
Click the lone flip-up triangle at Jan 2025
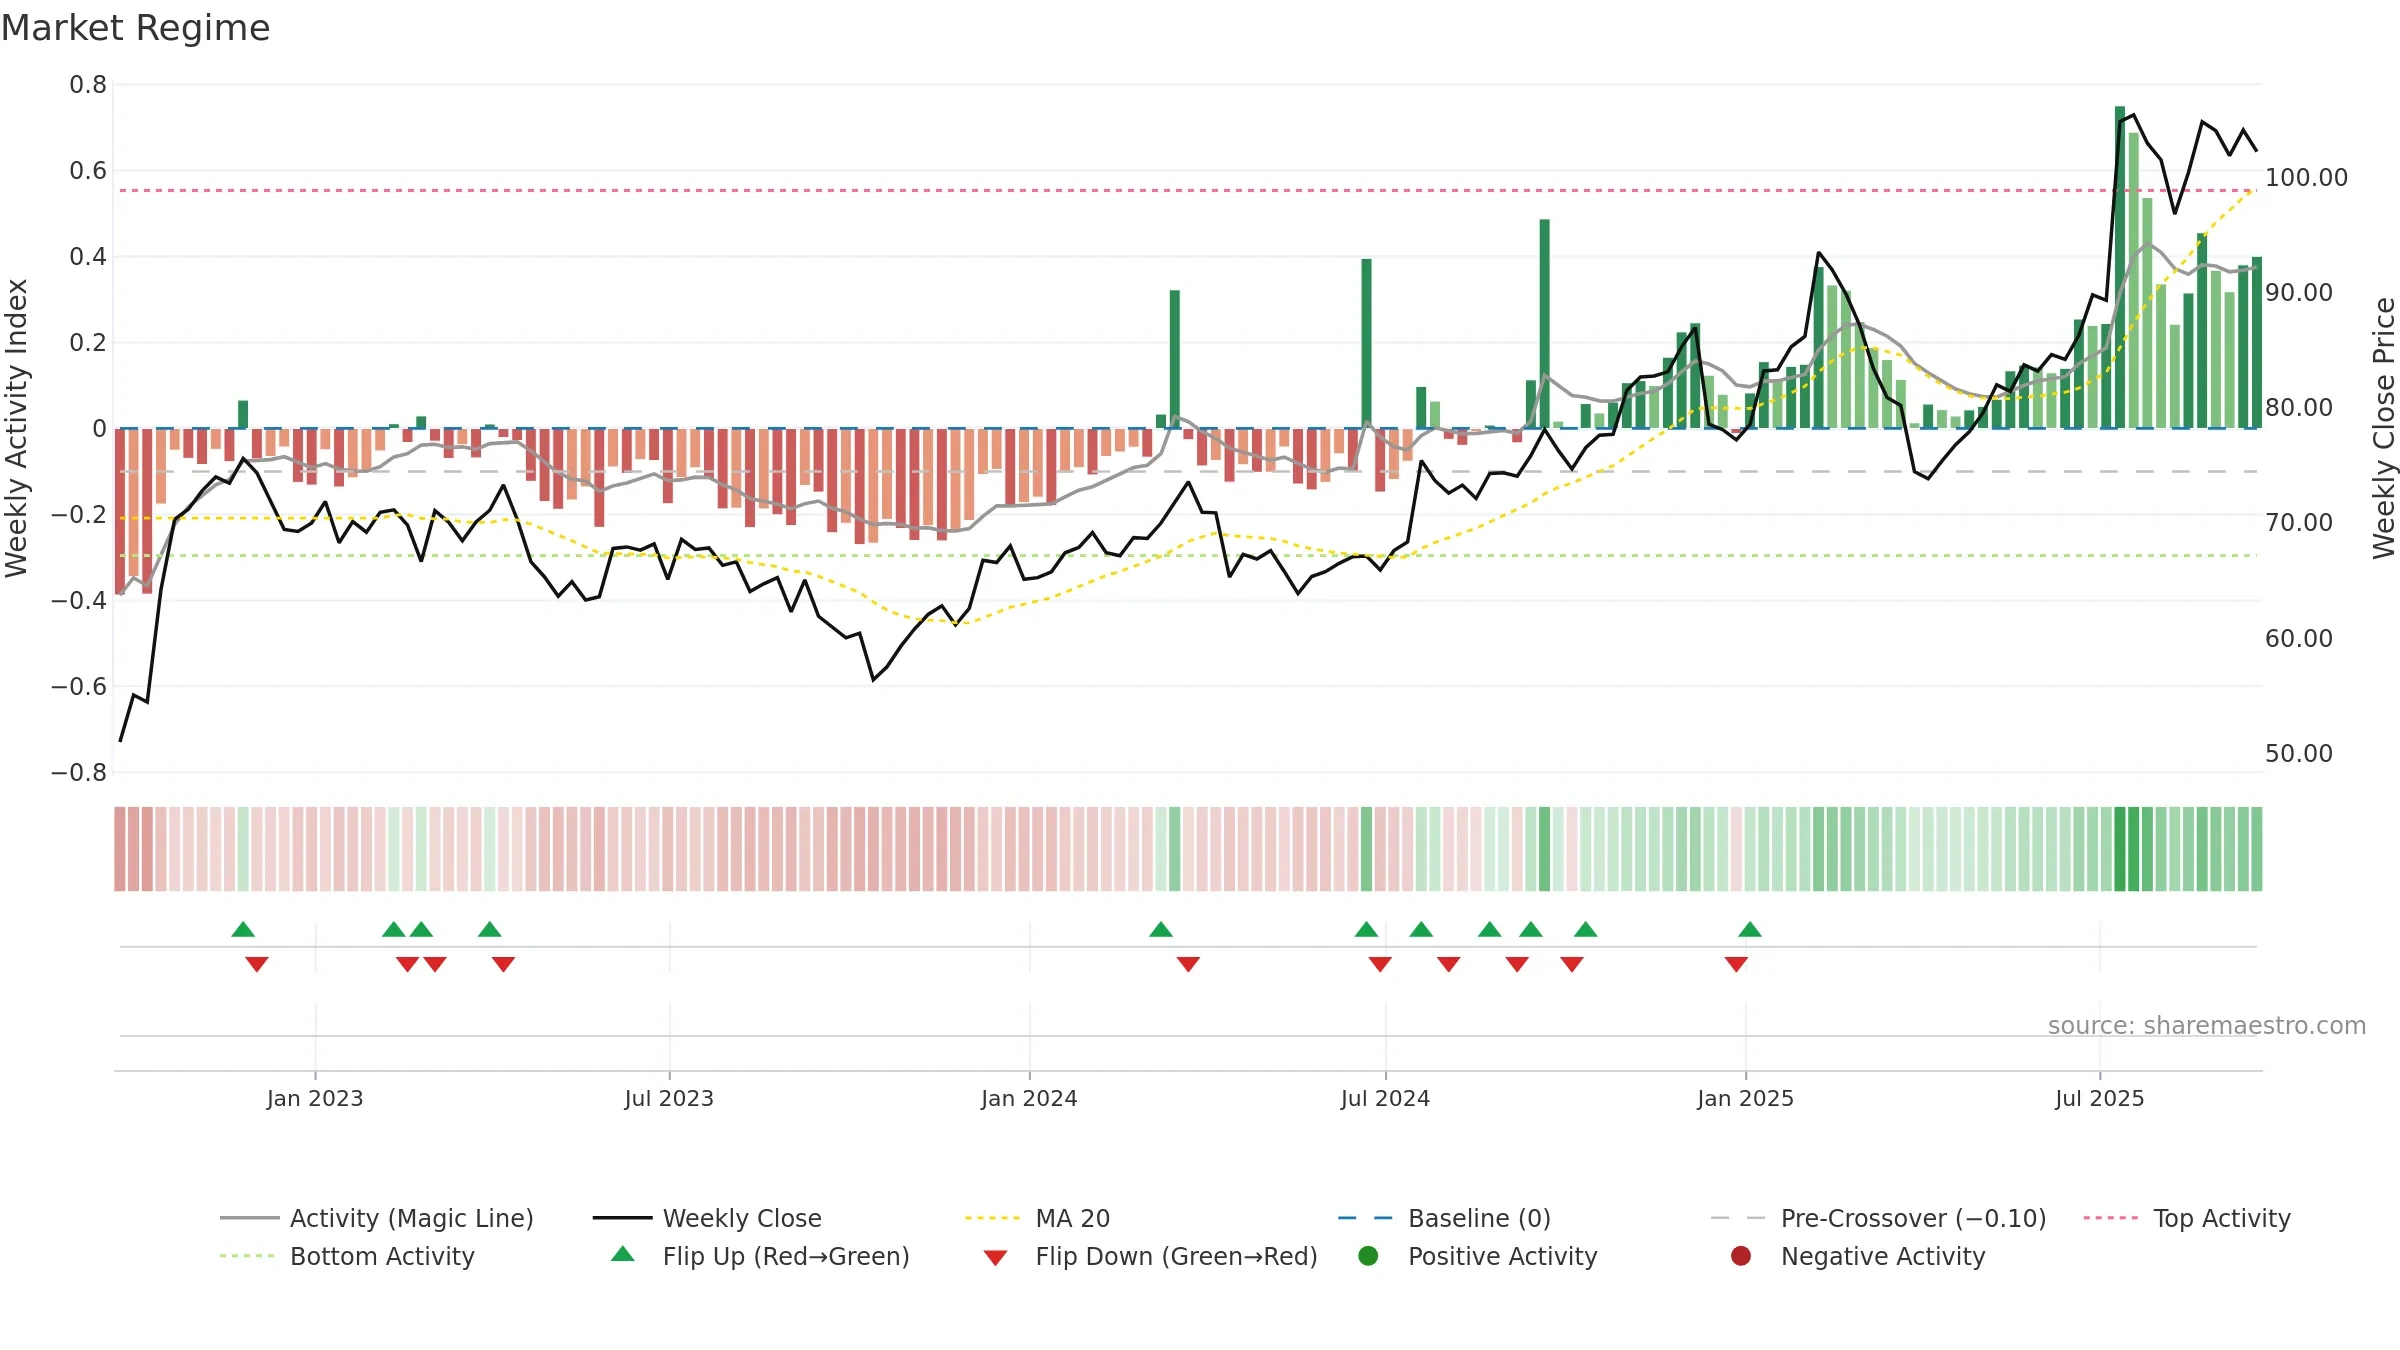coord(1750,929)
